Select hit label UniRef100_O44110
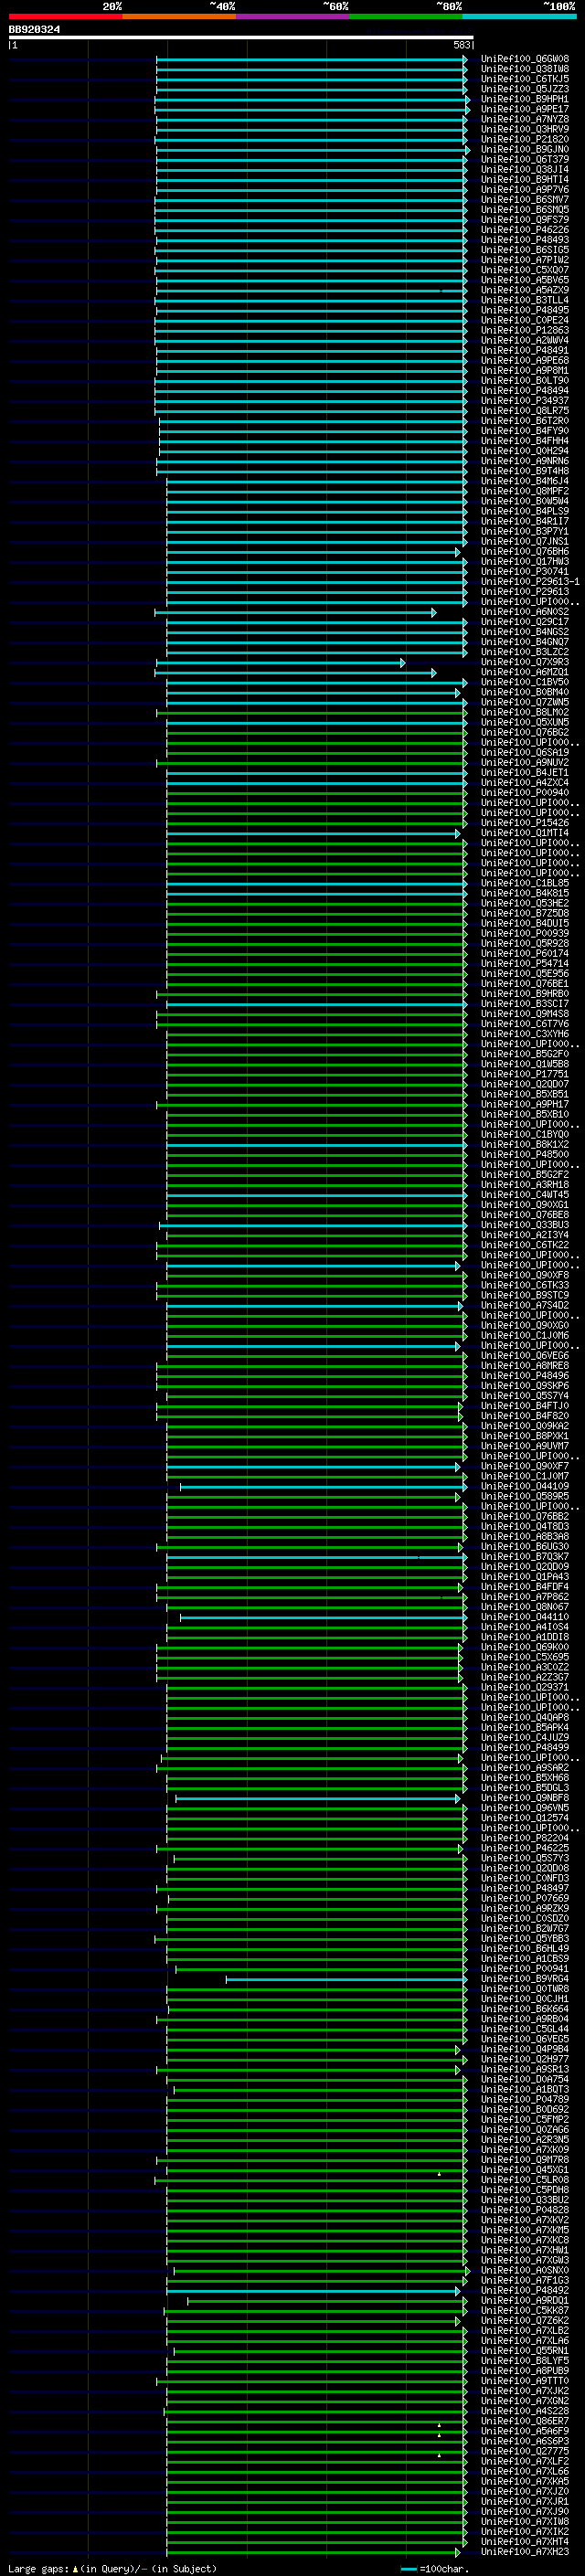 525,1617
